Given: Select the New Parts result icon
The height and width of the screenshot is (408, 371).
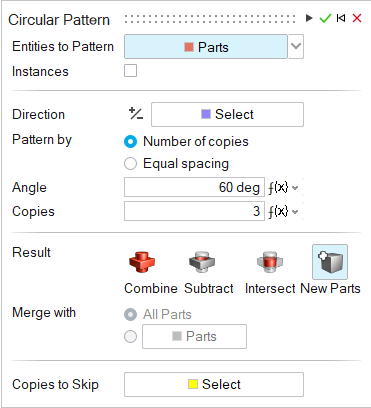Looking at the screenshot, I should point(330,262).
